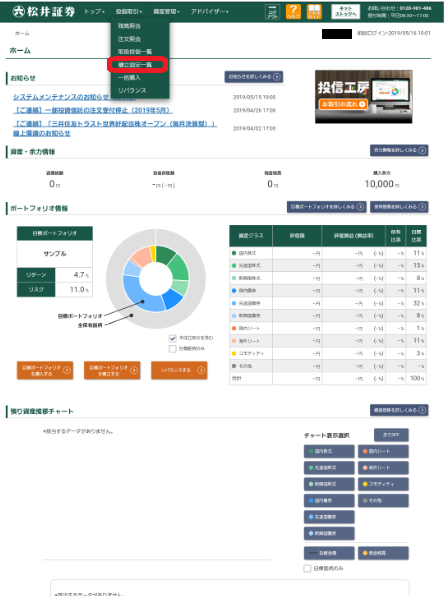The width and height of the screenshot is (445, 596).
Task: Open help via orange question mark icon
Action: coord(293,12)
